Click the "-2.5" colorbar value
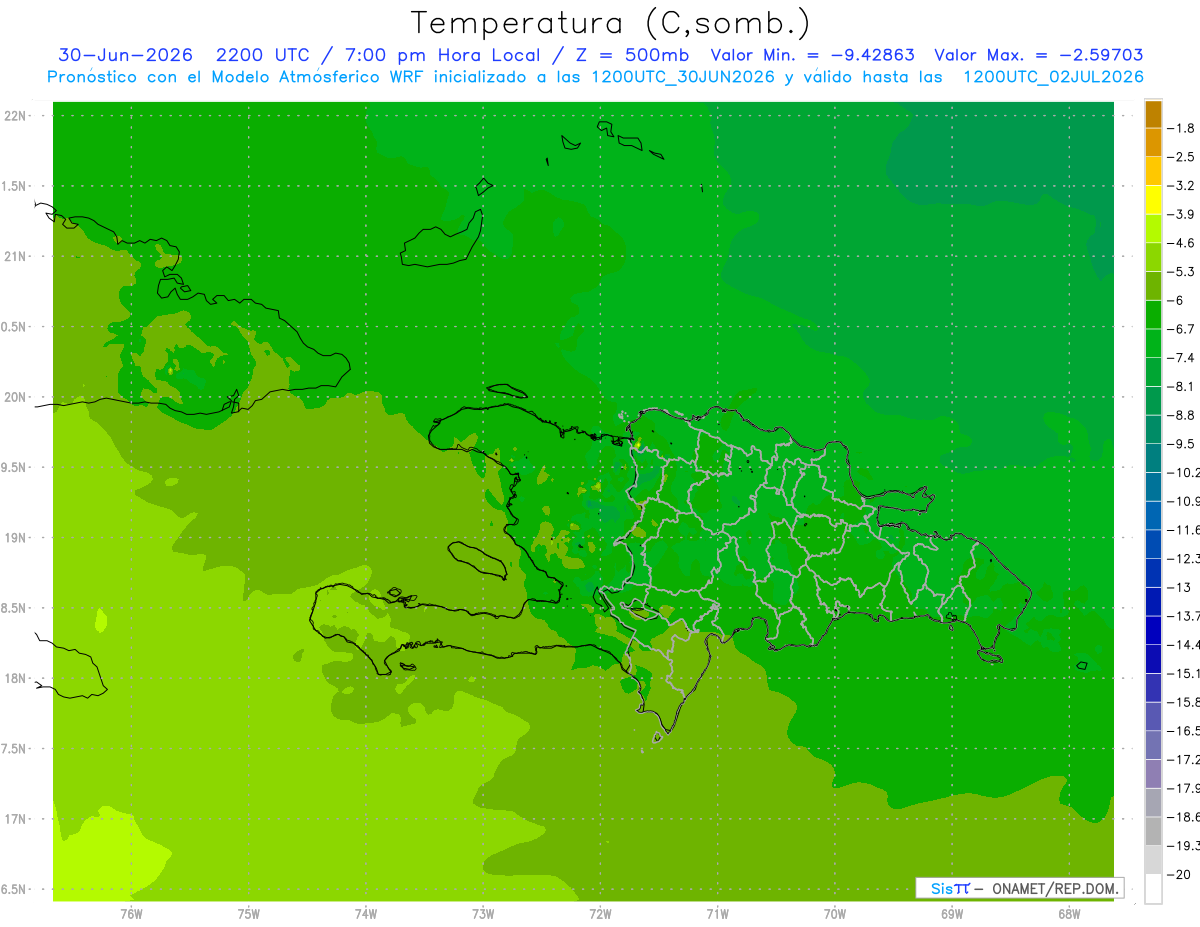This screenshot has width=1200, height=927. click(1183, 157)
